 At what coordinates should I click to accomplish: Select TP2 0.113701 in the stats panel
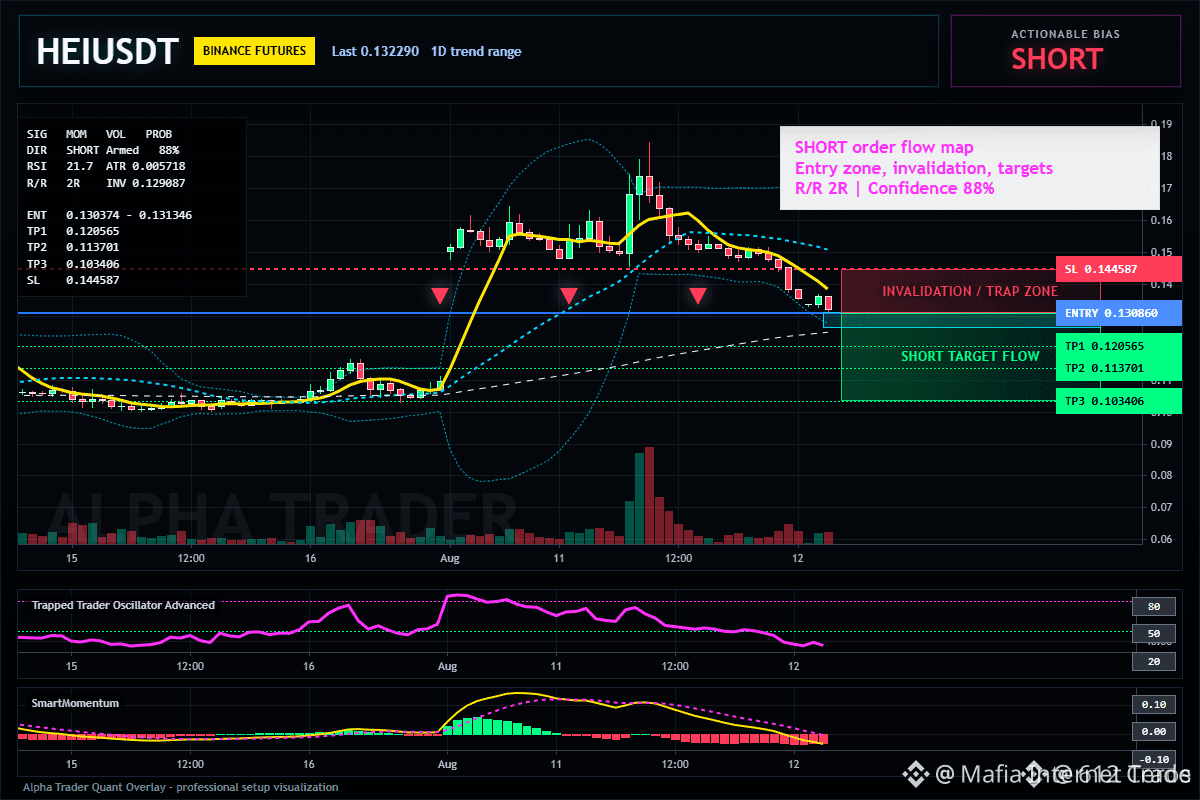[73, 246]
